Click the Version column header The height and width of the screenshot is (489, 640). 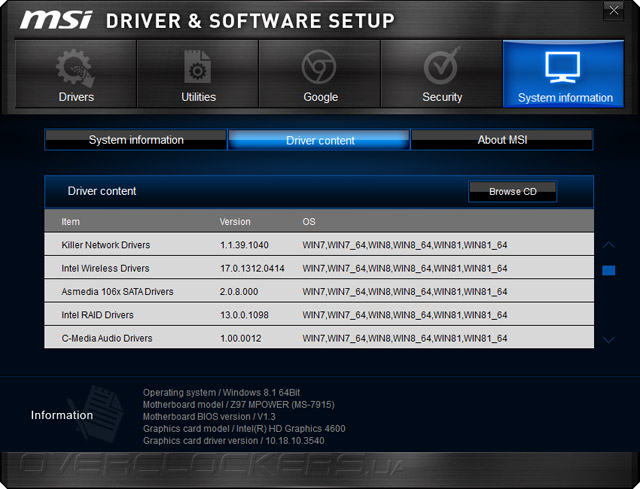(x=235, y=222)
